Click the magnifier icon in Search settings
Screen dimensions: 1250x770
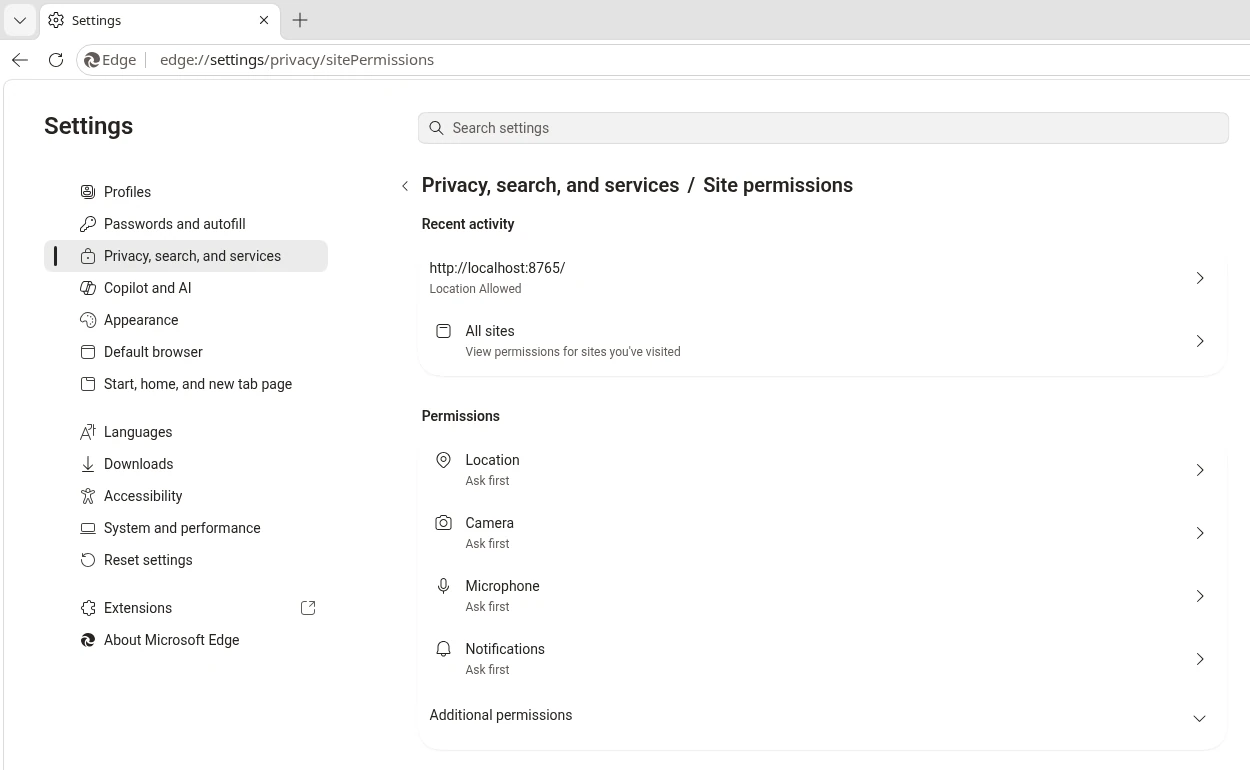tap(436, 128)
